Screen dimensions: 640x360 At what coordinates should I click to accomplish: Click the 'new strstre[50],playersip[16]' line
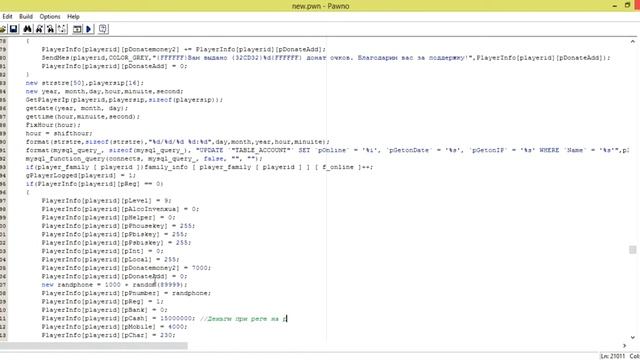click(84, 83)
